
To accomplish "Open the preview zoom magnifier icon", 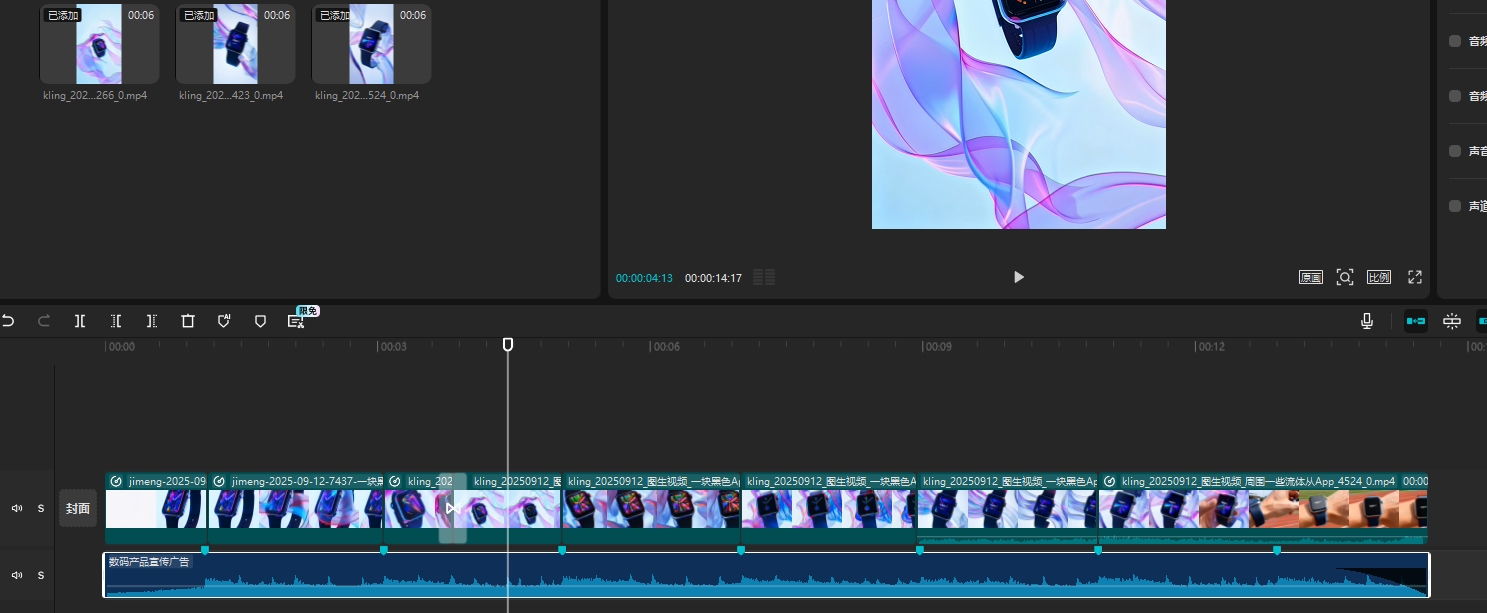I will tap(1345, 277).
